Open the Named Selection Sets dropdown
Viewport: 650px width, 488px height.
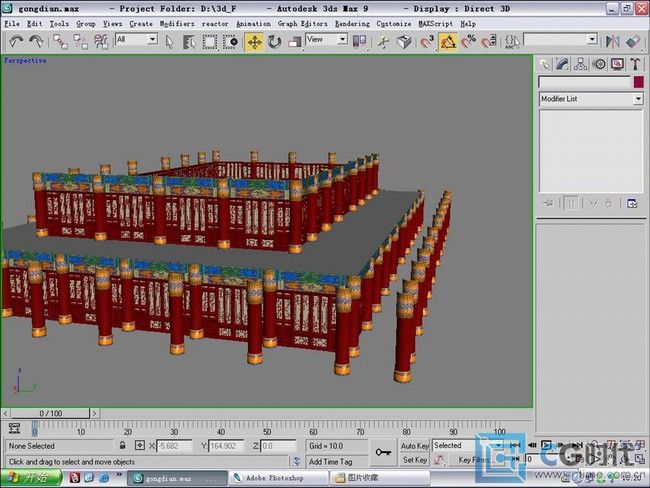[x=592, y=40]
